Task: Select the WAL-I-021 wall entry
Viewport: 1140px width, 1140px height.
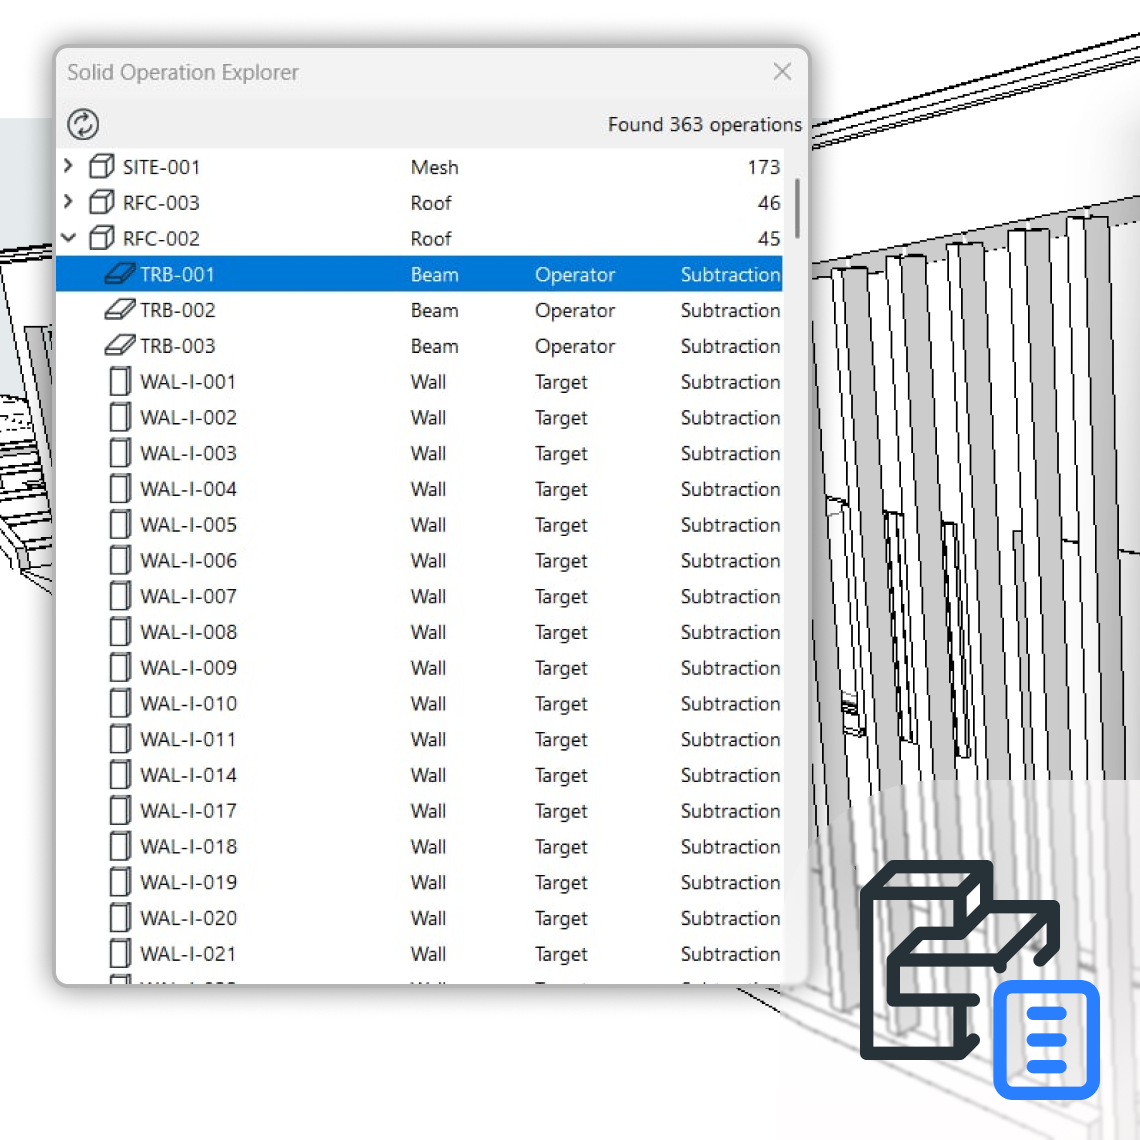Action: click(x=188, y=954)
